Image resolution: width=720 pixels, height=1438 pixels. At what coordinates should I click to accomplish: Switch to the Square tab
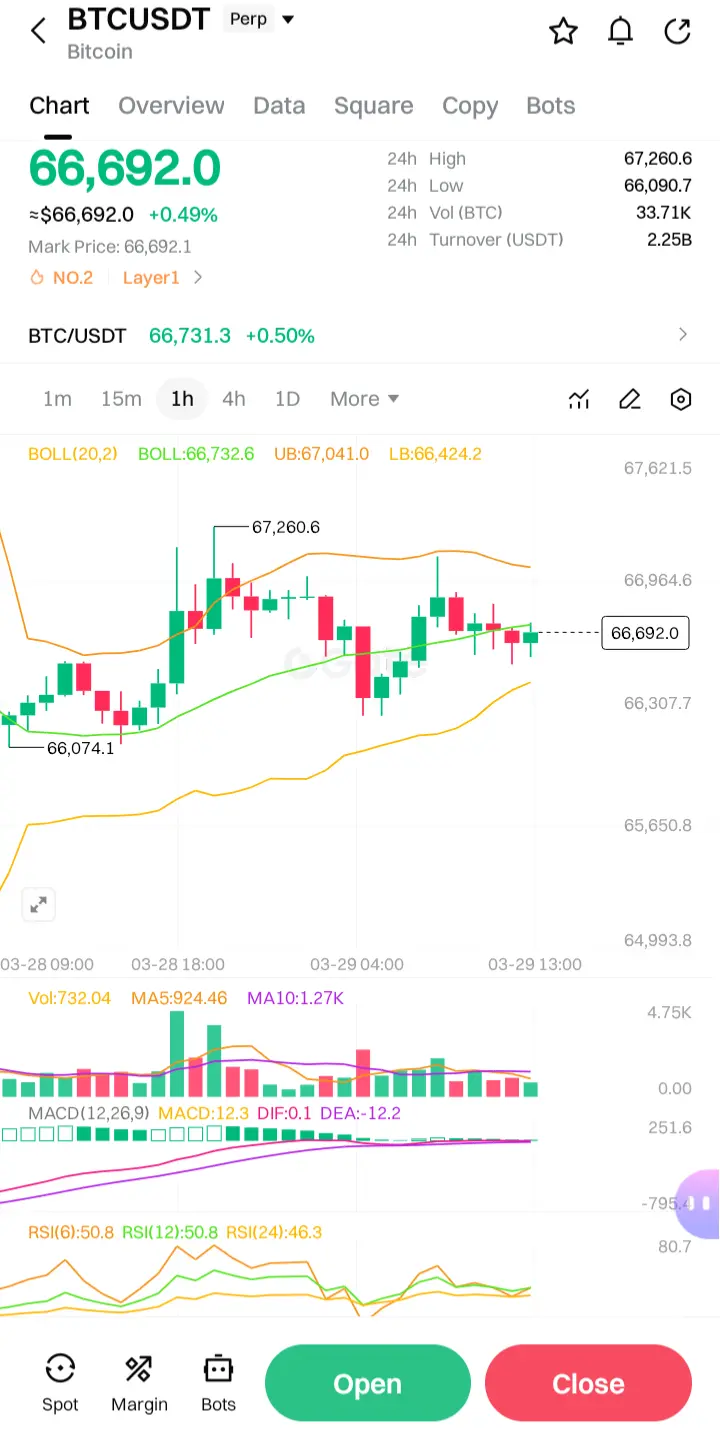click(x=373, y=106)
